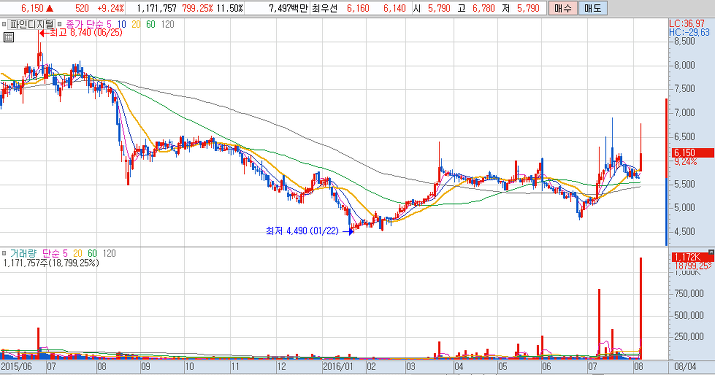Select volume panel 60-day average legend
The width and height of the screenshot is (715, 375).
tap(92, 253)
